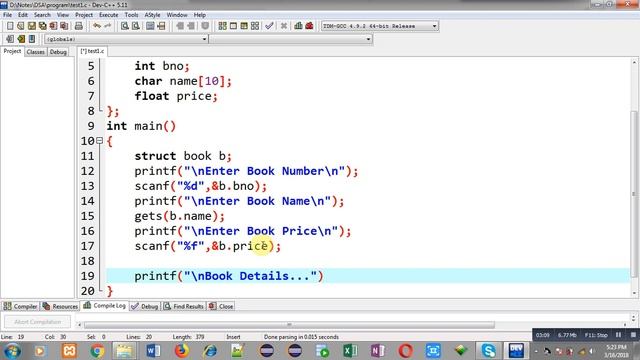
Task: Click the blue goto bookmark icon
Action: [x=32, y=39]
